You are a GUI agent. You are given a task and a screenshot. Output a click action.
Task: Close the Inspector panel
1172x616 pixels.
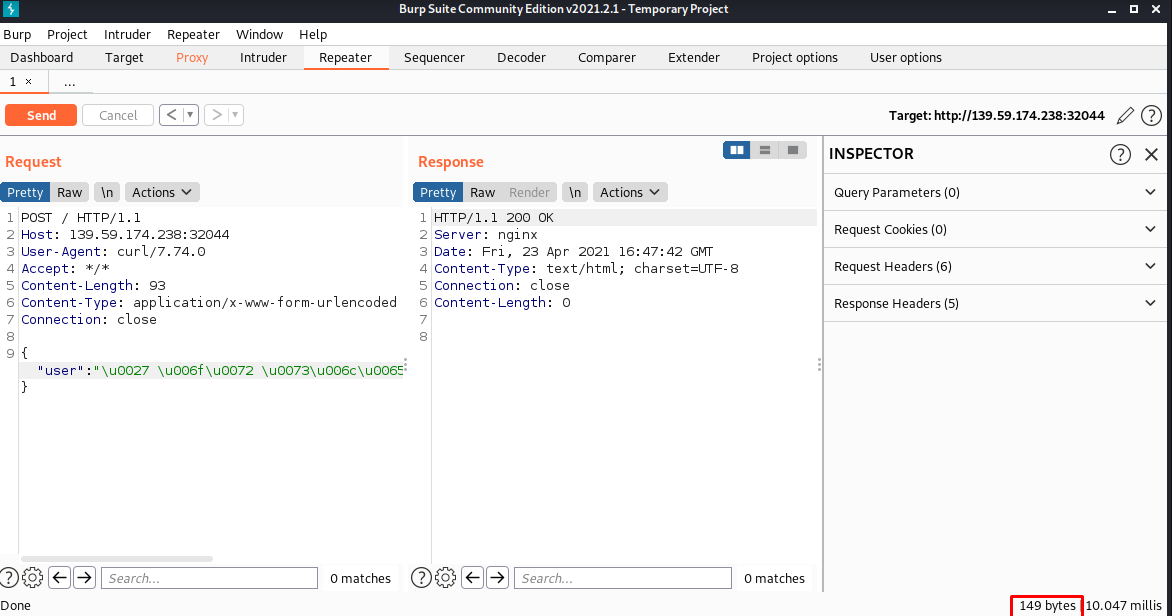[x=1151, y=154]
